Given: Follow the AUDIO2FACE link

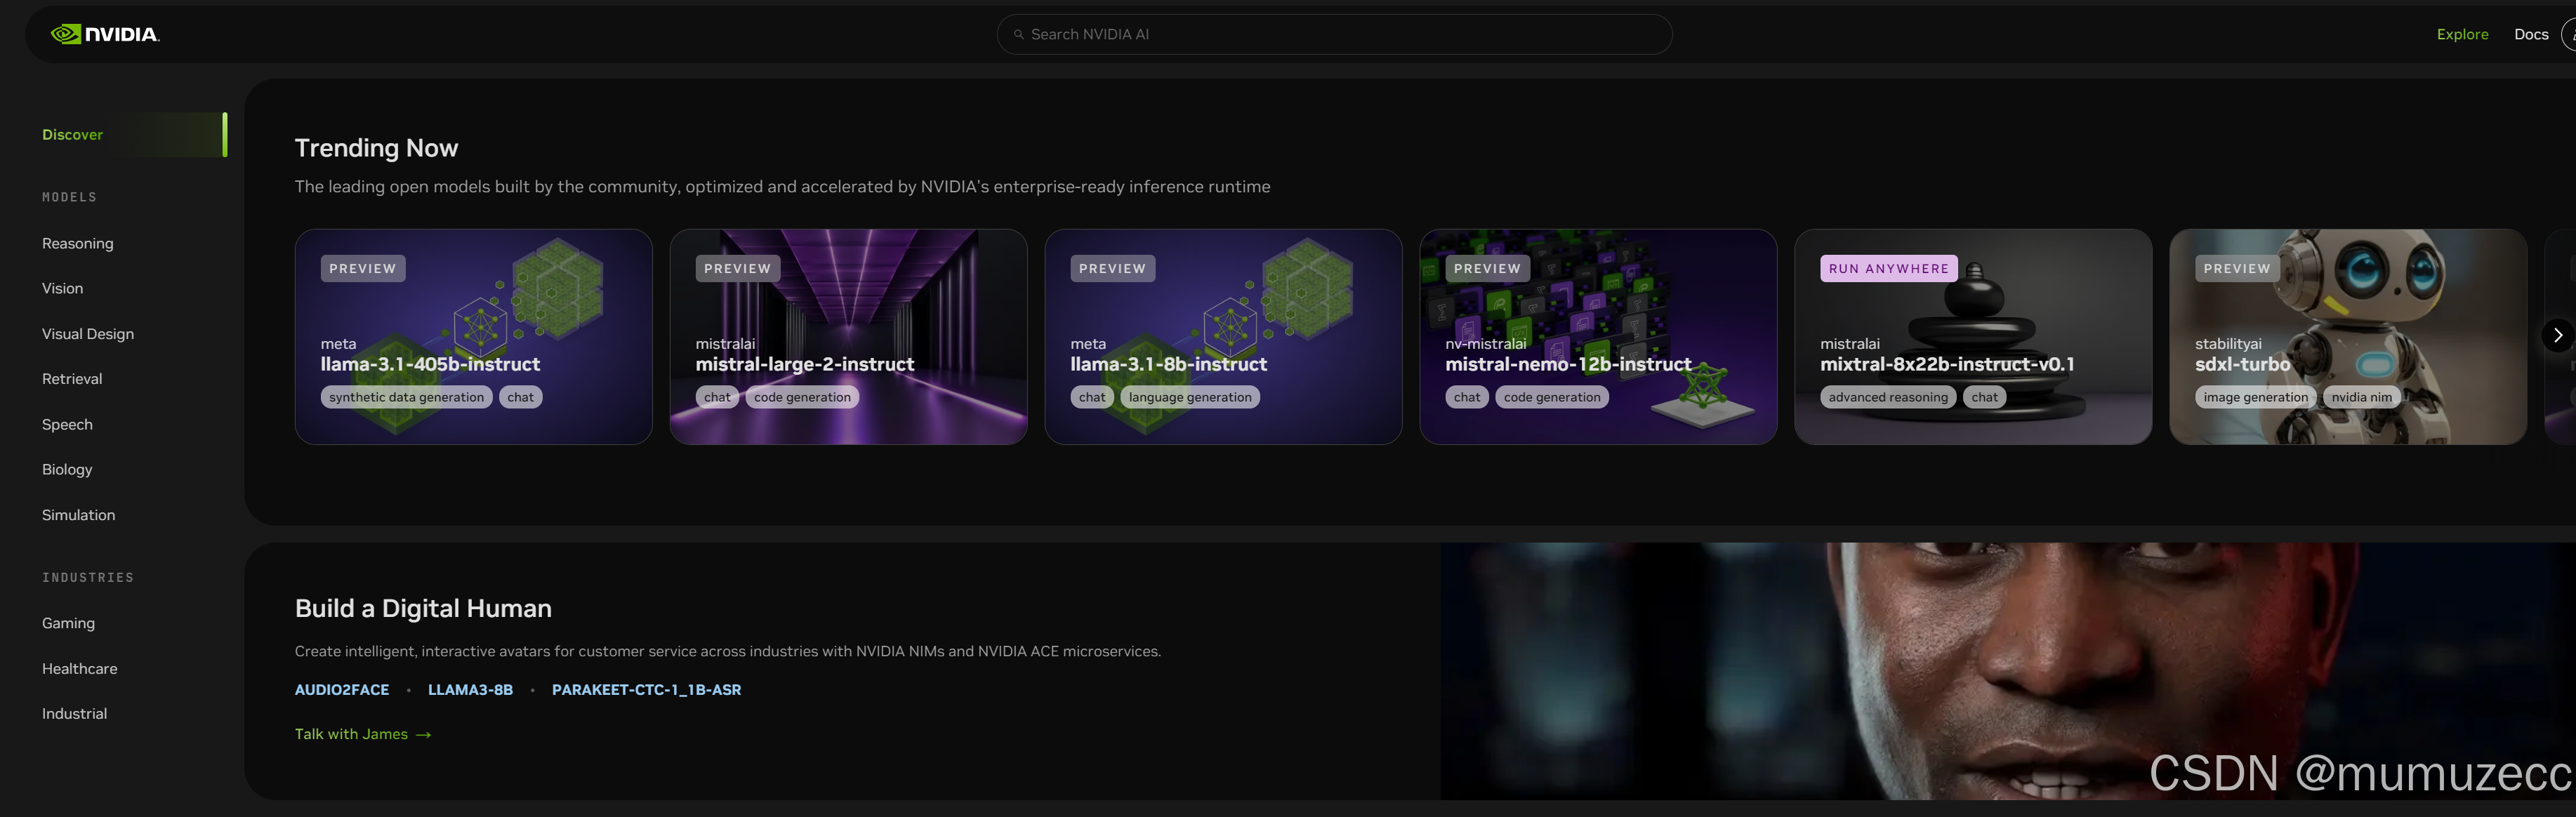Looking at the screenshot, I should click(x=341, y=690).
